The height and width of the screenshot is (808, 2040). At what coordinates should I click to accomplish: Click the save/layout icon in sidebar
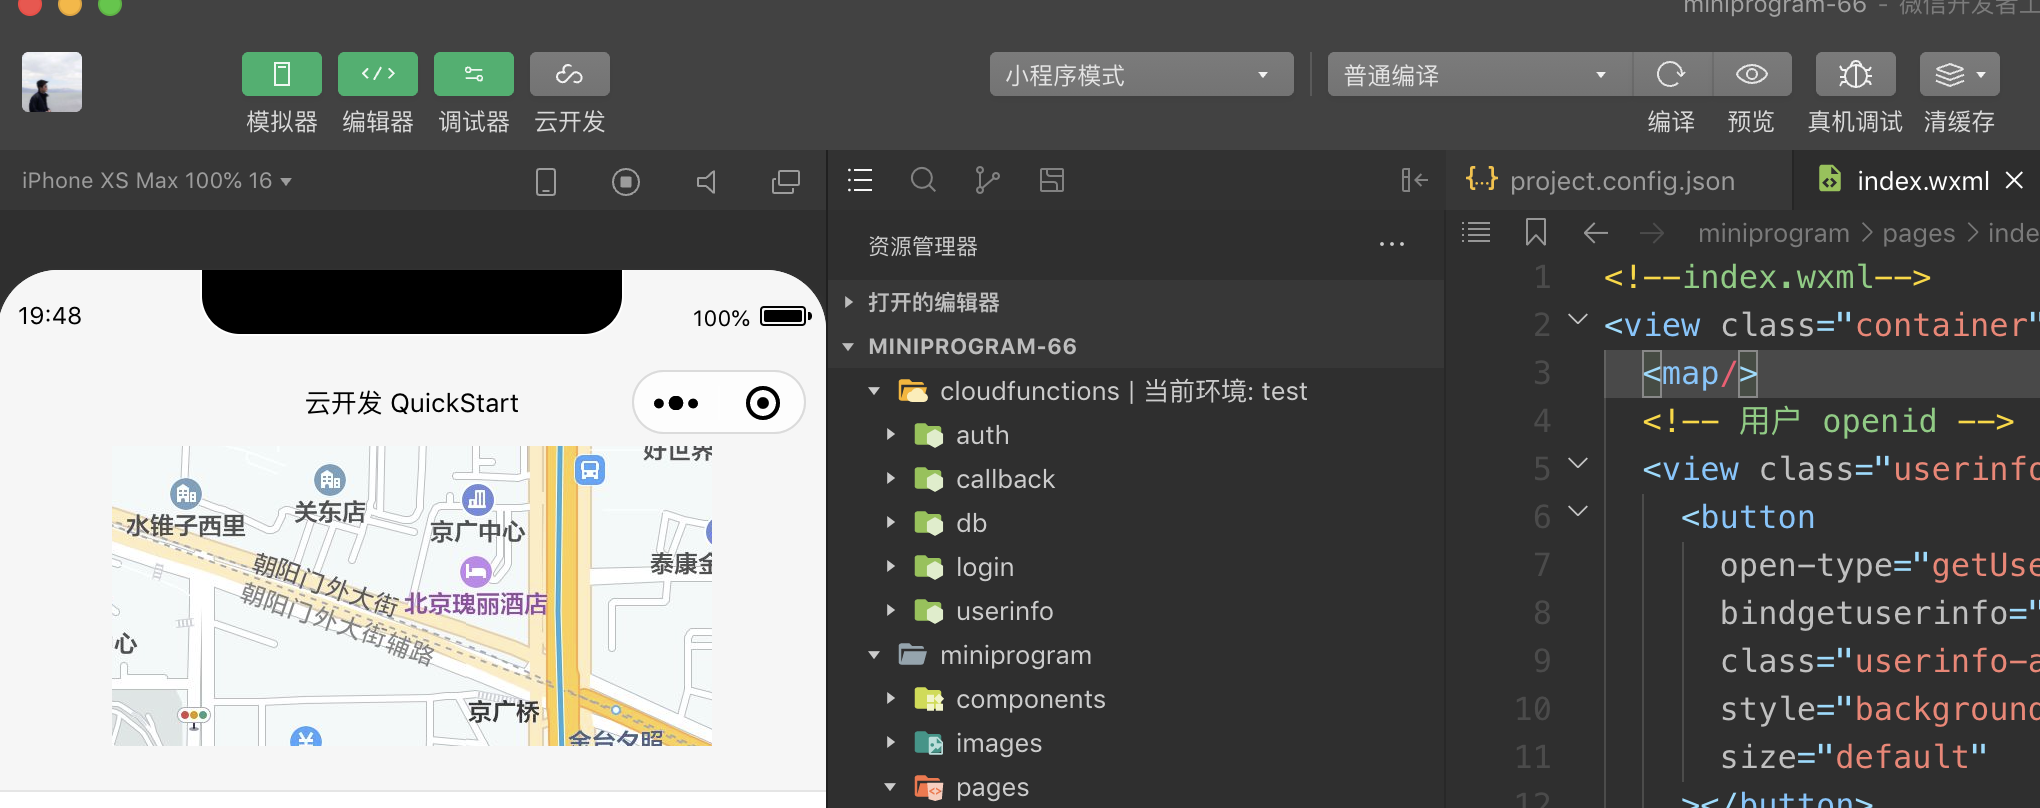coord(1052,180)
